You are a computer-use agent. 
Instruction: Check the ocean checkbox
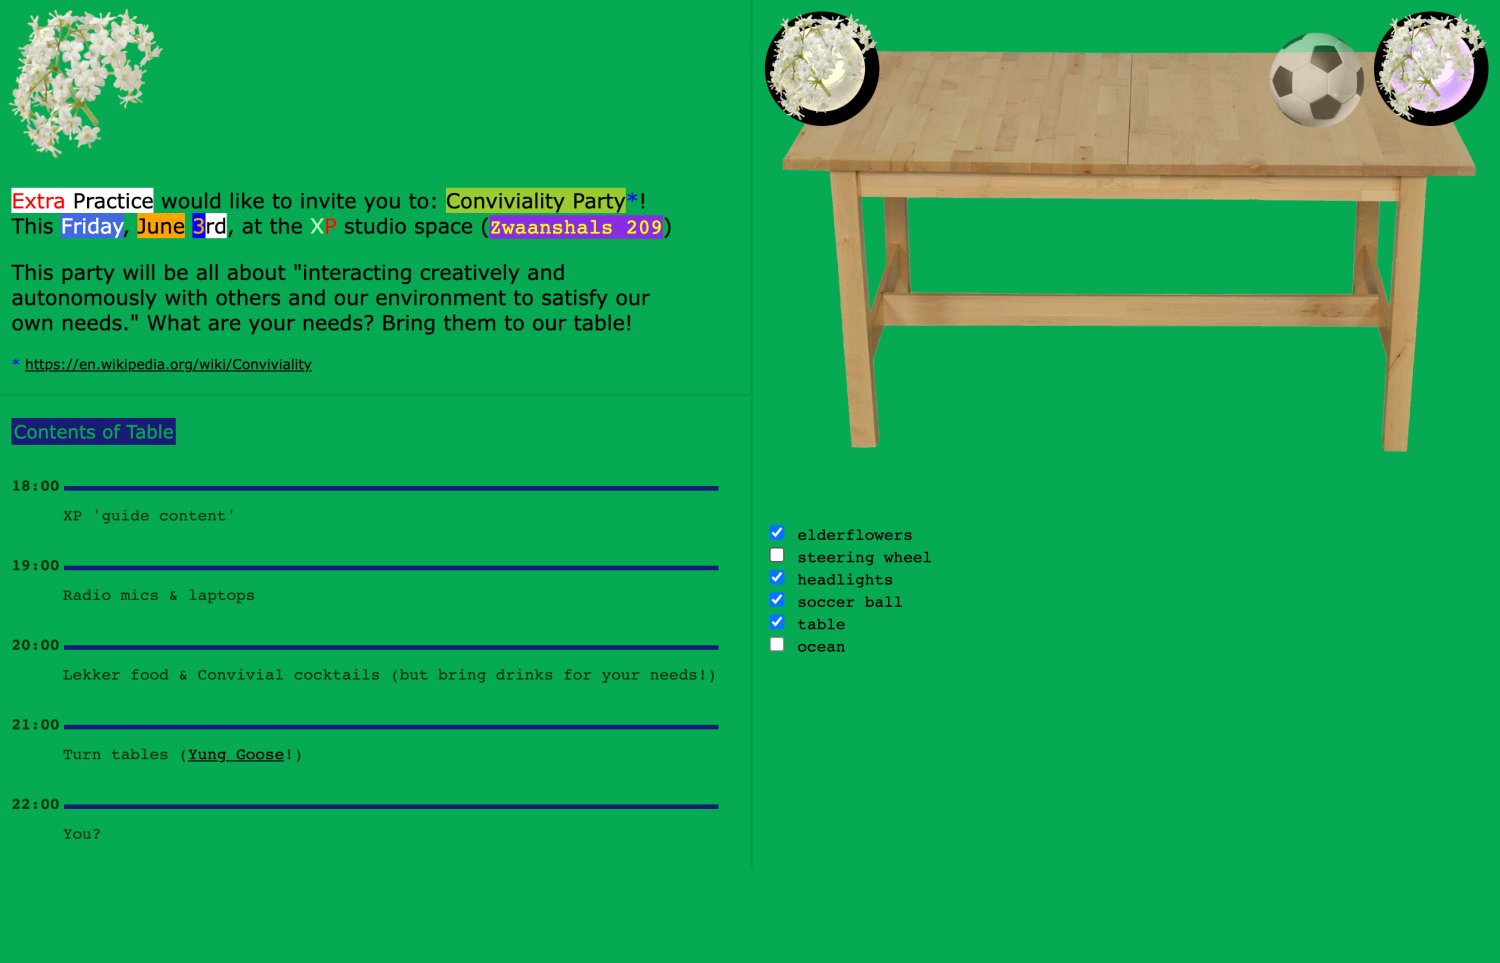click(x=777, y=645)
